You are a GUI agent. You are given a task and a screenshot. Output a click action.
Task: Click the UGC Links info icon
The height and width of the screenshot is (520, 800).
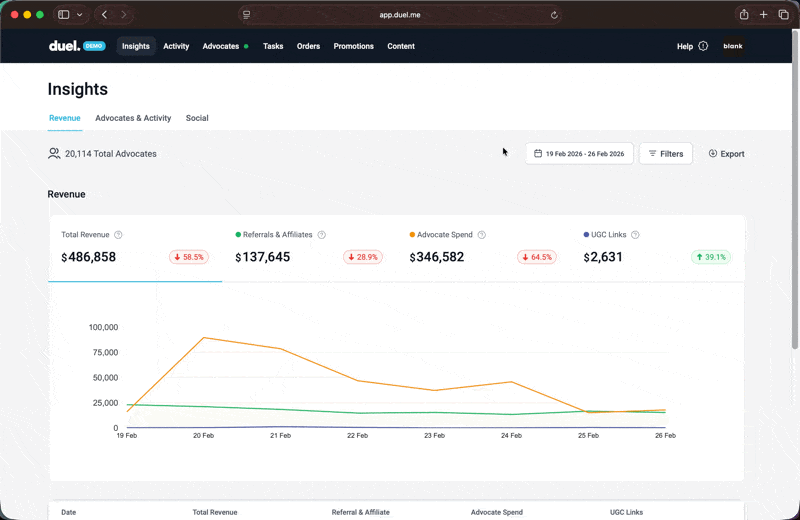(x=635, y=235)
